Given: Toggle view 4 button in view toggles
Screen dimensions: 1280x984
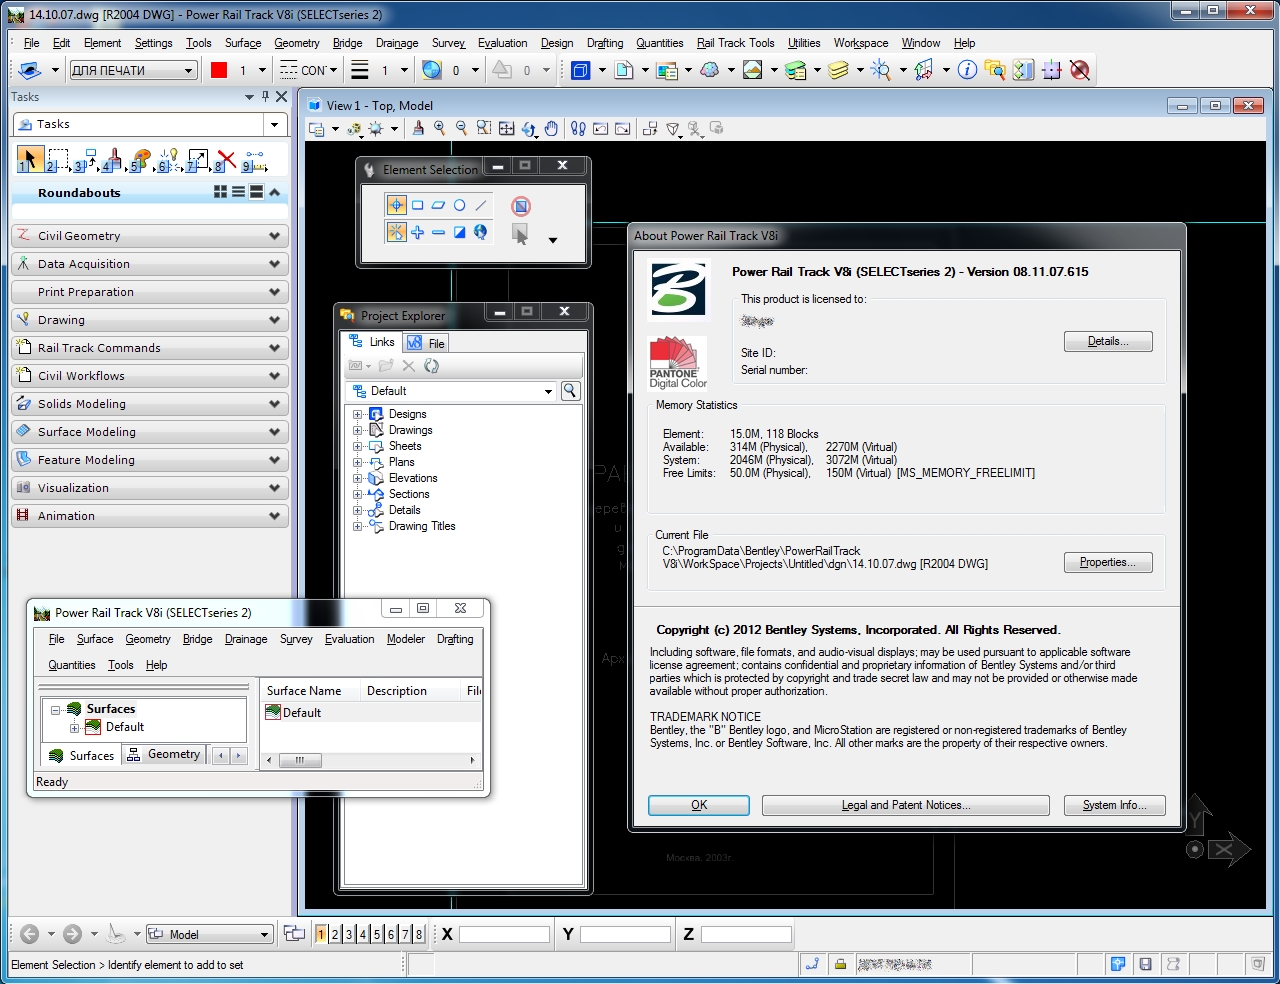Looking at the screenshot, I should (x=363, y=934).
